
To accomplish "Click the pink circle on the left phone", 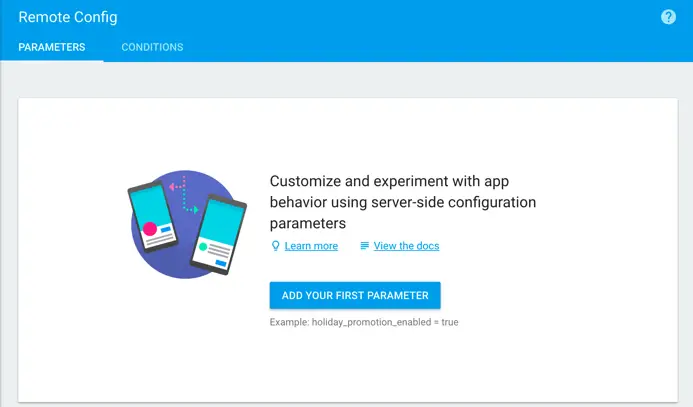I will pos(150,229).
